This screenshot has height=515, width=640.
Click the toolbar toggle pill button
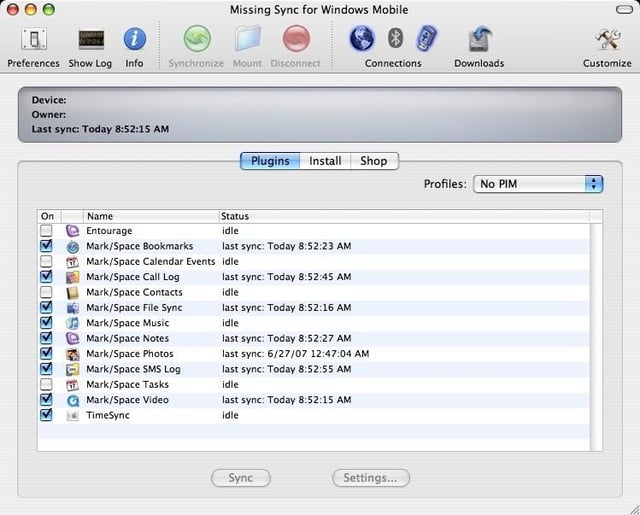pos(624,9)
